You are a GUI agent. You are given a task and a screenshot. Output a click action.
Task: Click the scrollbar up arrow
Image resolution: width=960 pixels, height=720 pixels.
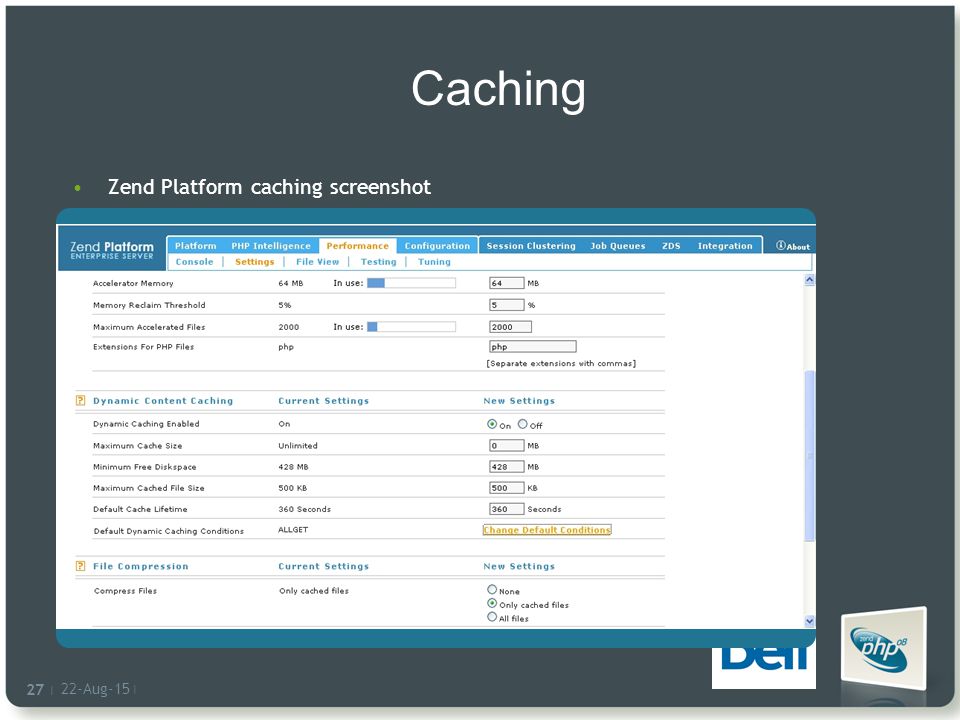coord(809,280)
